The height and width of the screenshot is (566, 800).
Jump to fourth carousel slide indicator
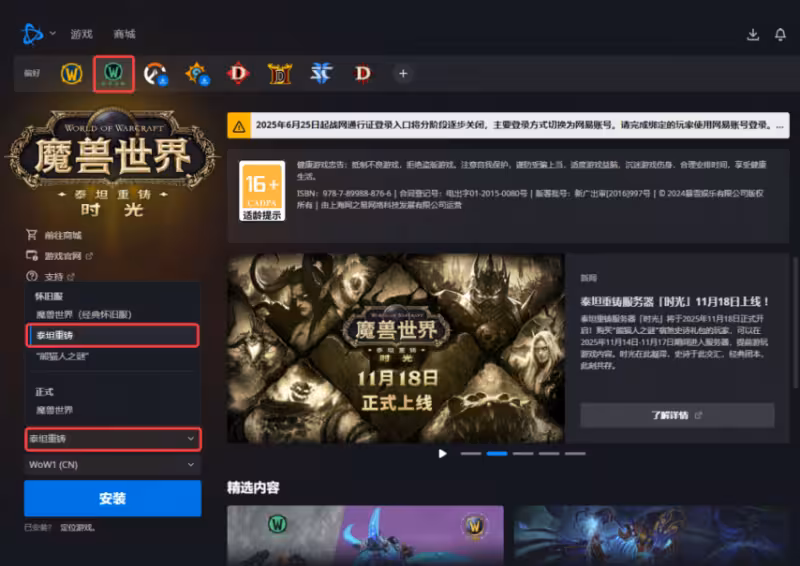(549, 453)
